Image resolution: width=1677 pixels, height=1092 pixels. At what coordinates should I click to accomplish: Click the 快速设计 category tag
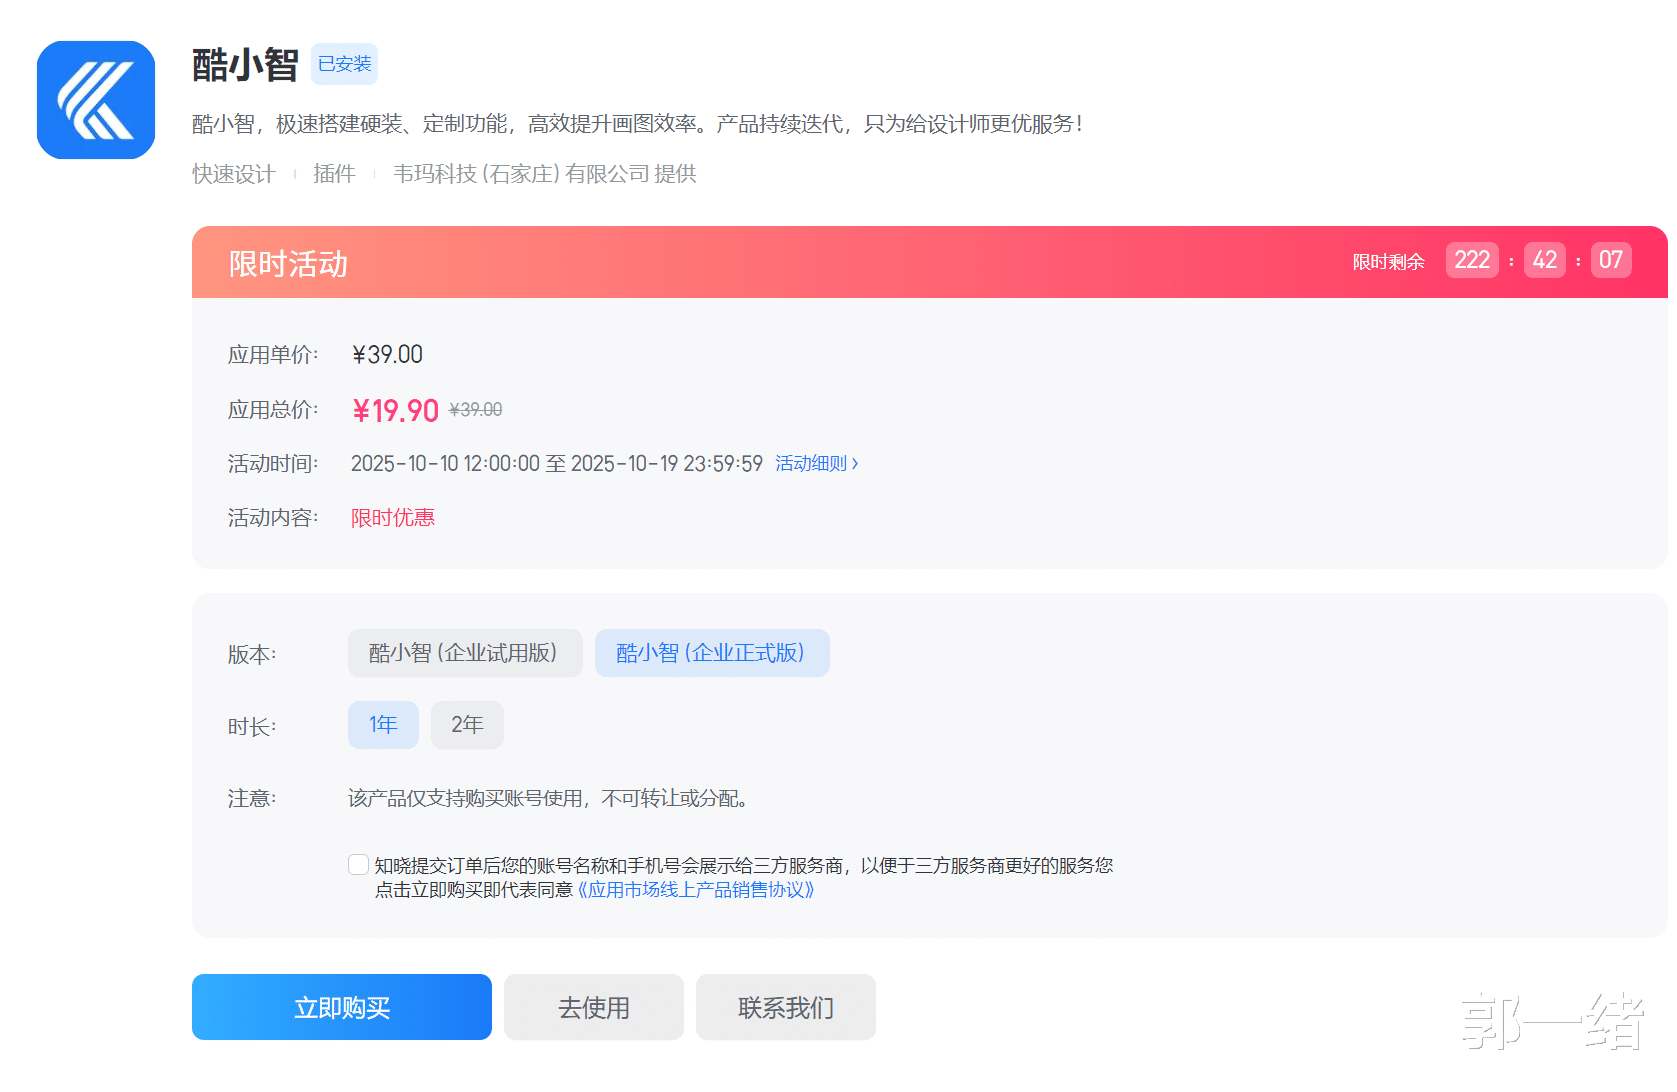click(234, 174)
